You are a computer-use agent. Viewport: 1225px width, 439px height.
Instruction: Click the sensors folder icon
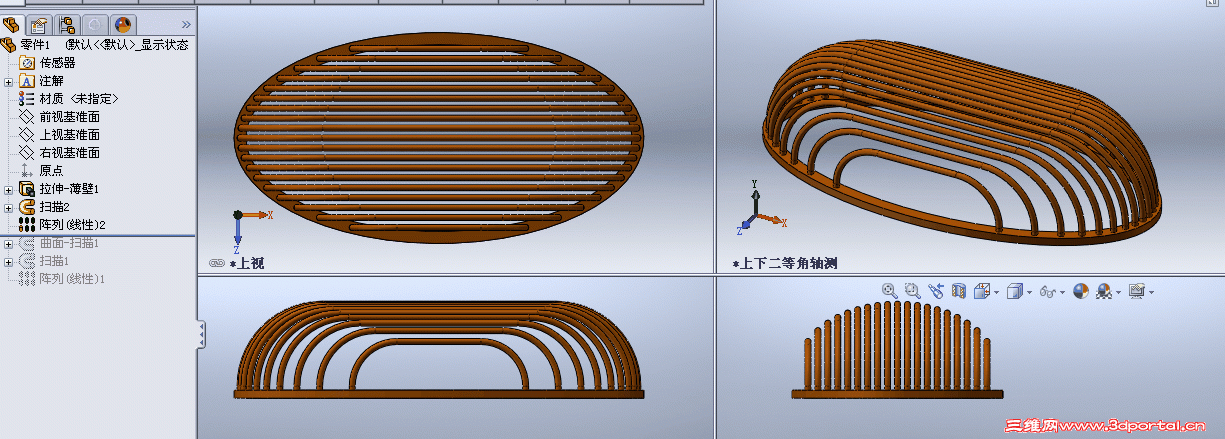tap(27, 62)
